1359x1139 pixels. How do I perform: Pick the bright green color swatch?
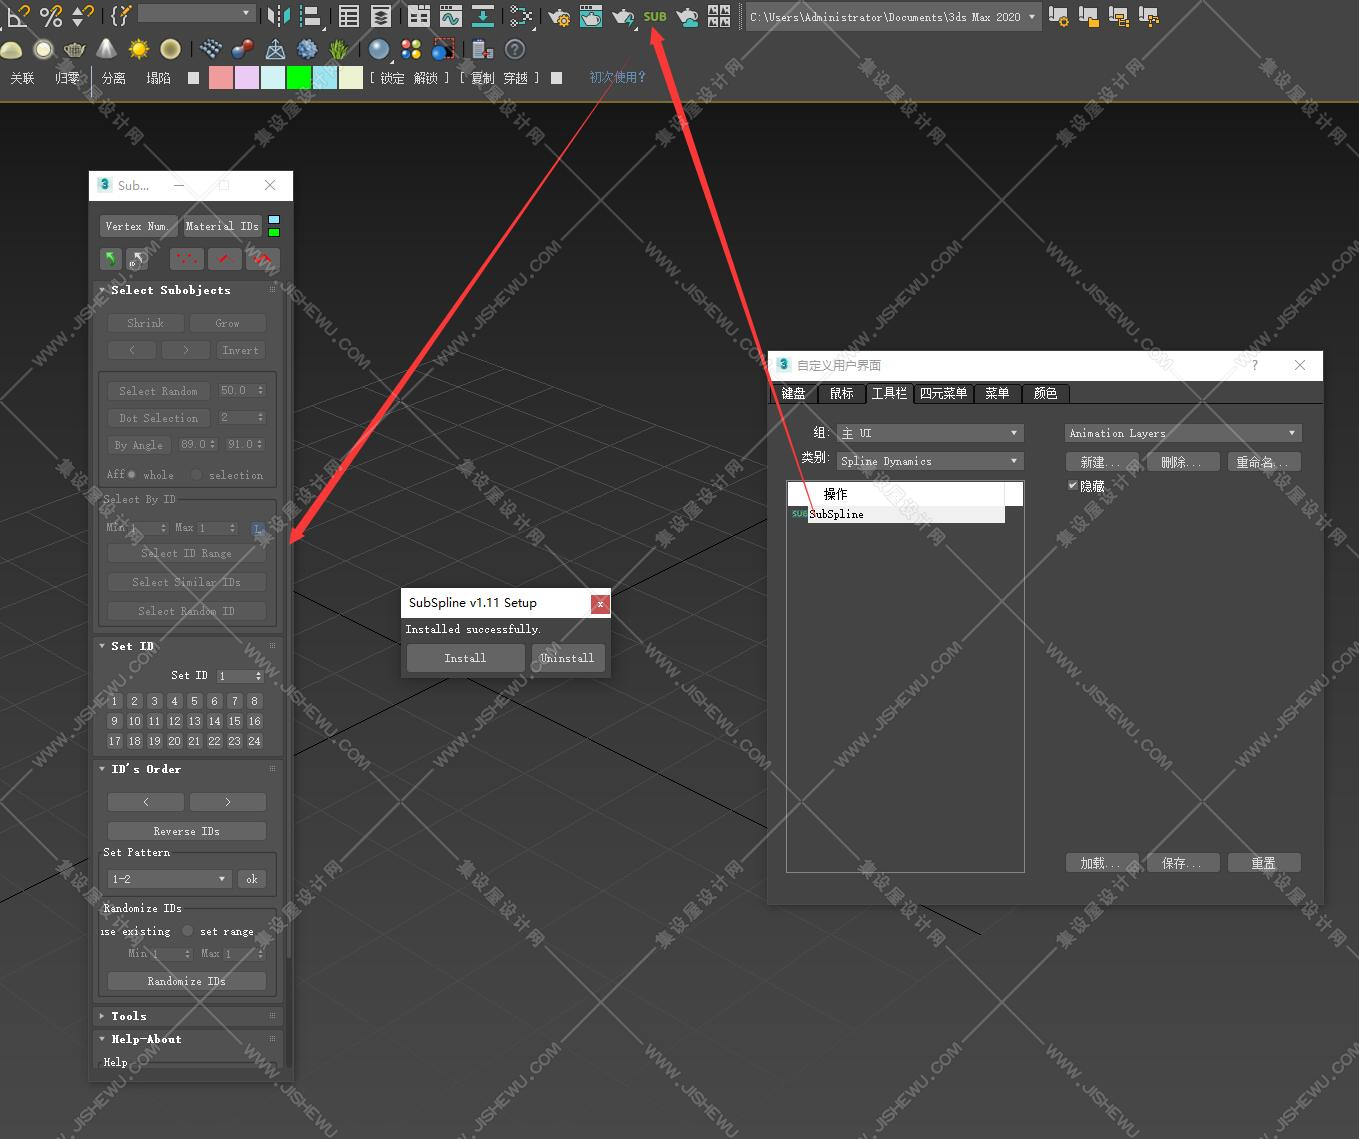299,78
